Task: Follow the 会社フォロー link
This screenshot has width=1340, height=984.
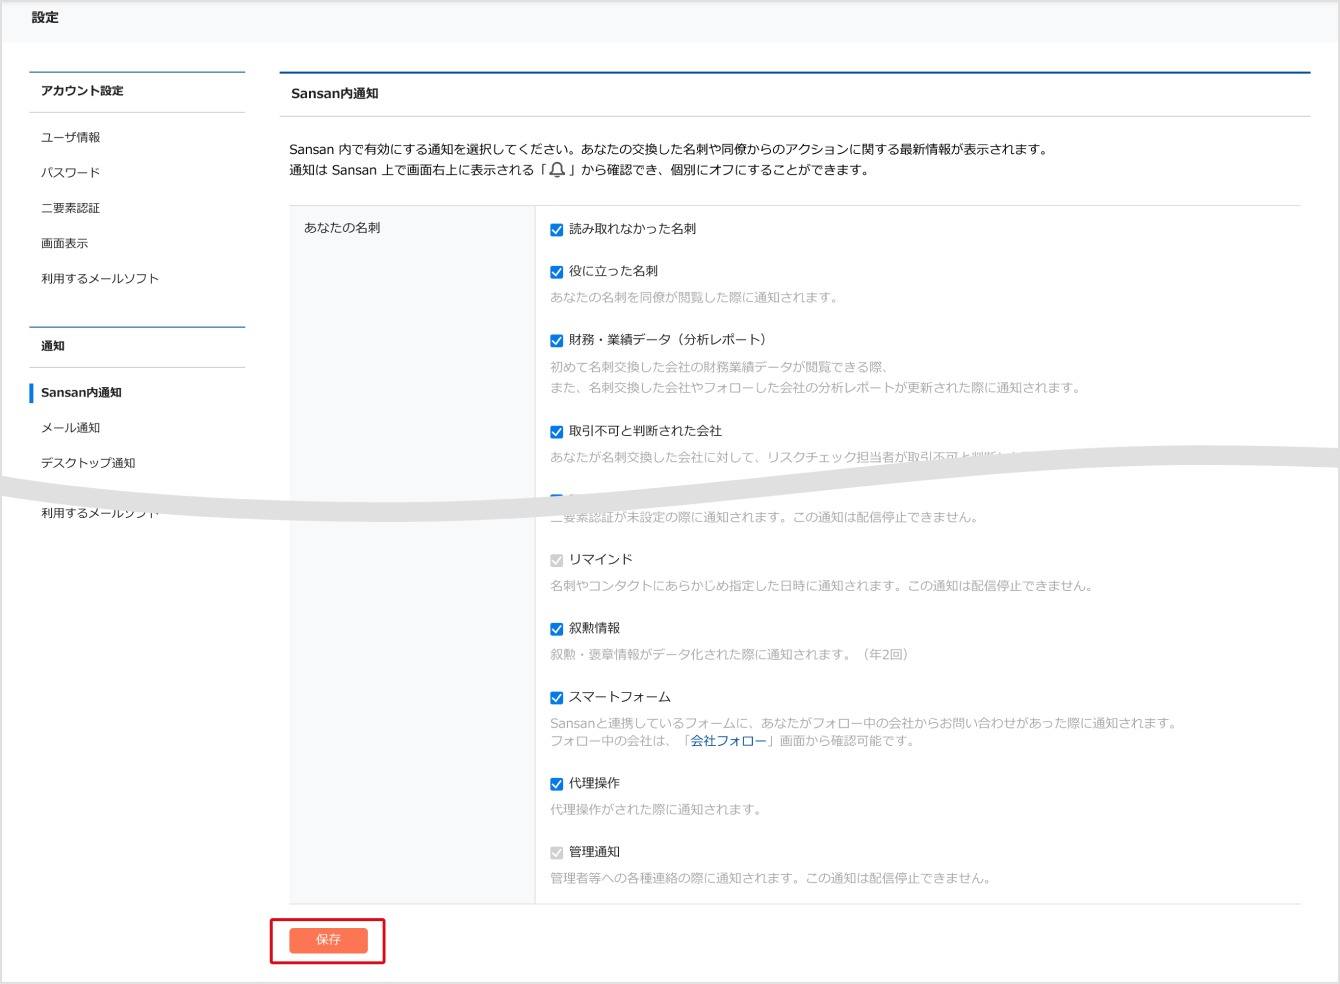Action: coord(728,741)
